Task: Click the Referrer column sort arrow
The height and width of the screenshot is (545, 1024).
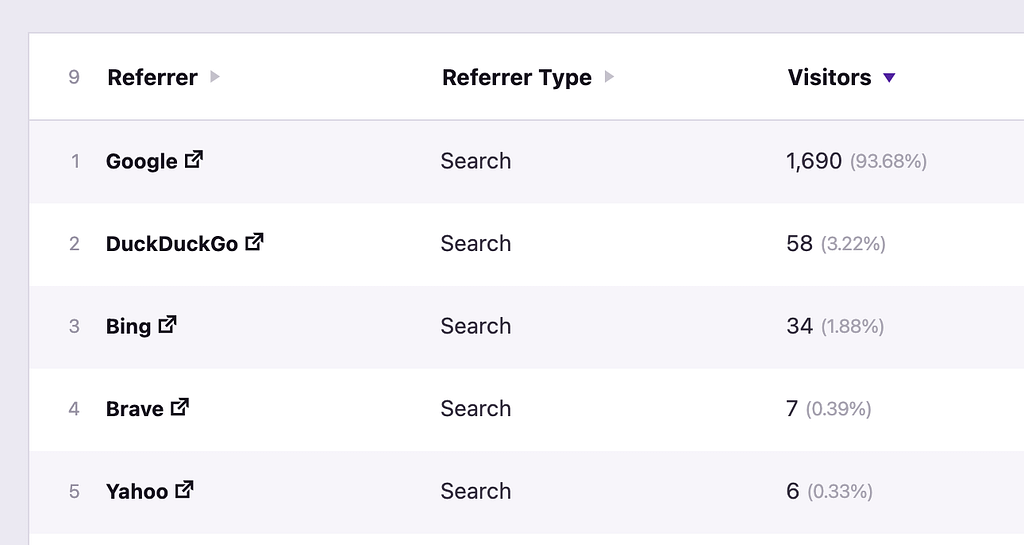Action: (215, 77)
